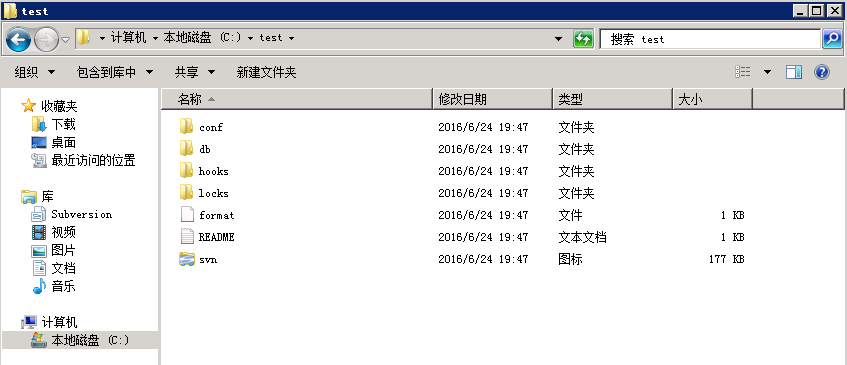Open 下载 in favorites
The height and width of the screenshot is (365, 847).
(x=63, y=125)
